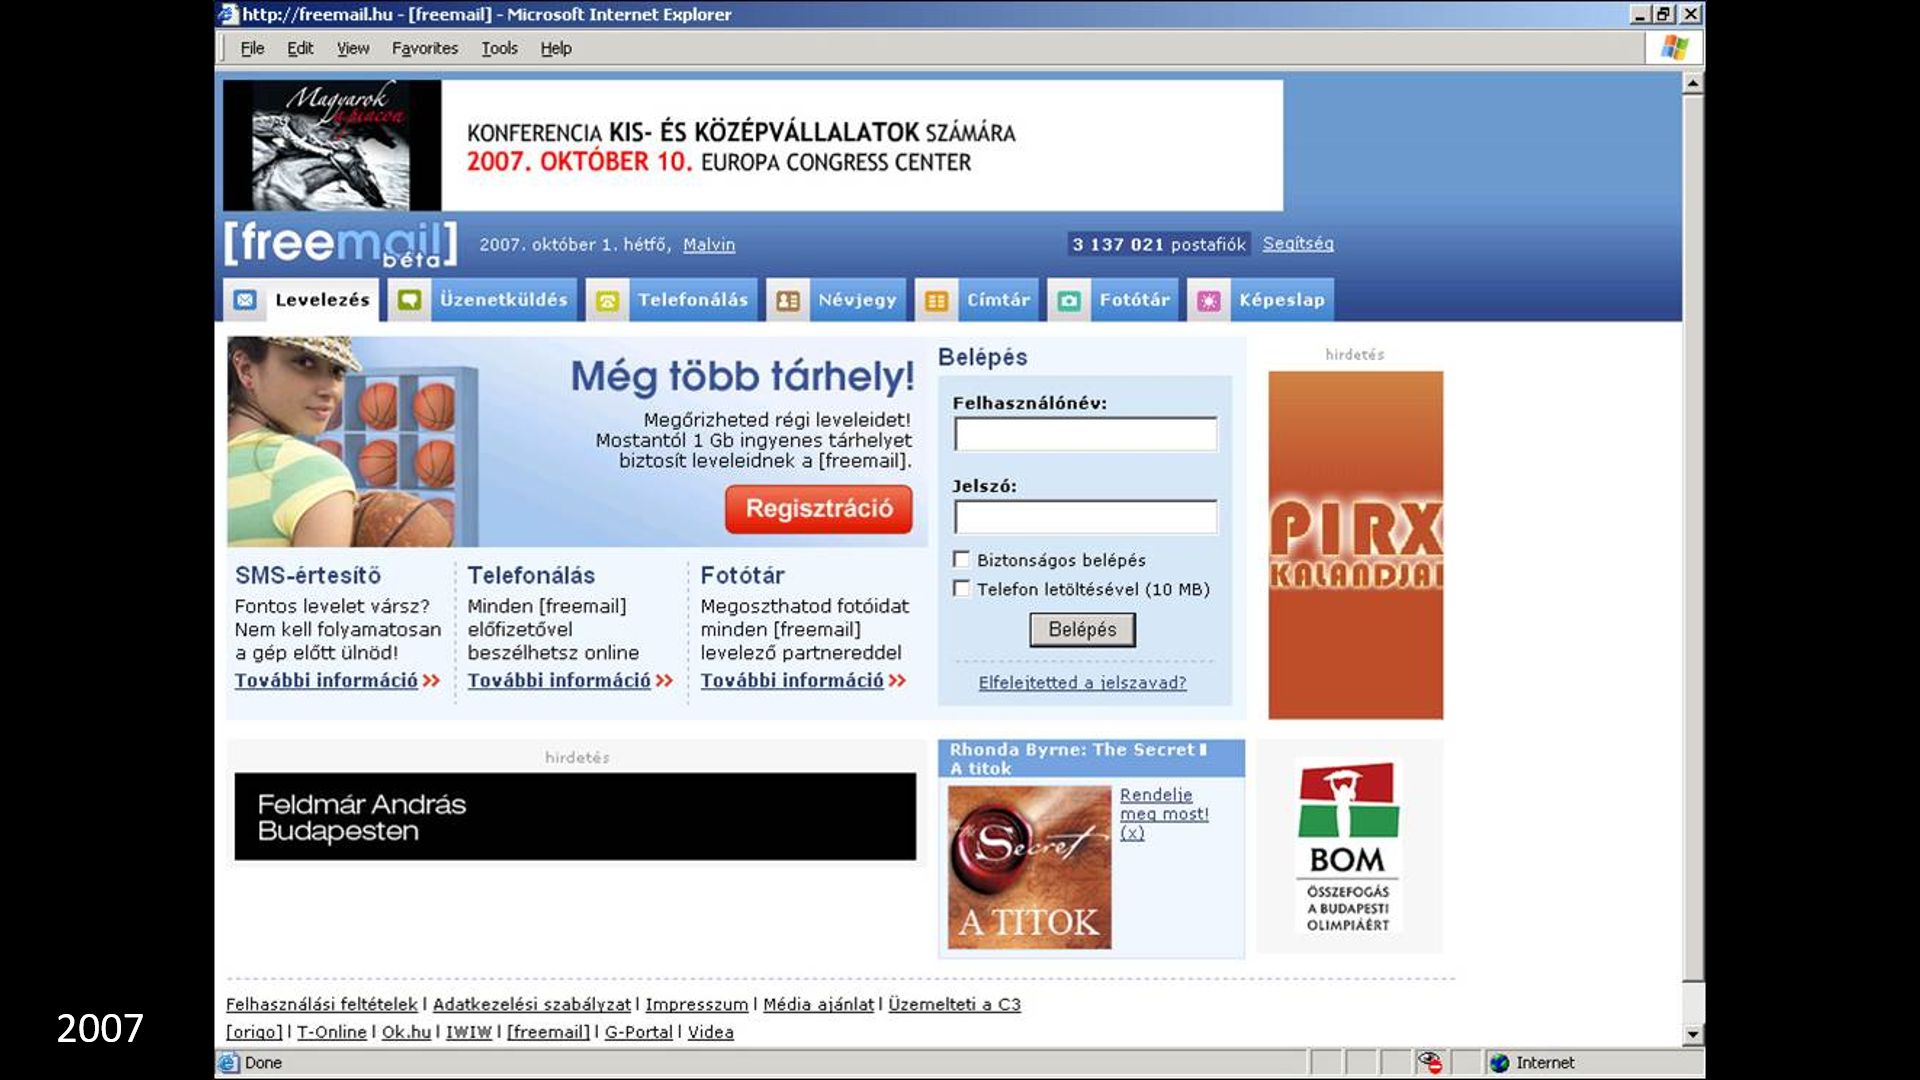Click the Névjegy contact card icon
Screen dimensions: 1920x1080
coord(788,300)
